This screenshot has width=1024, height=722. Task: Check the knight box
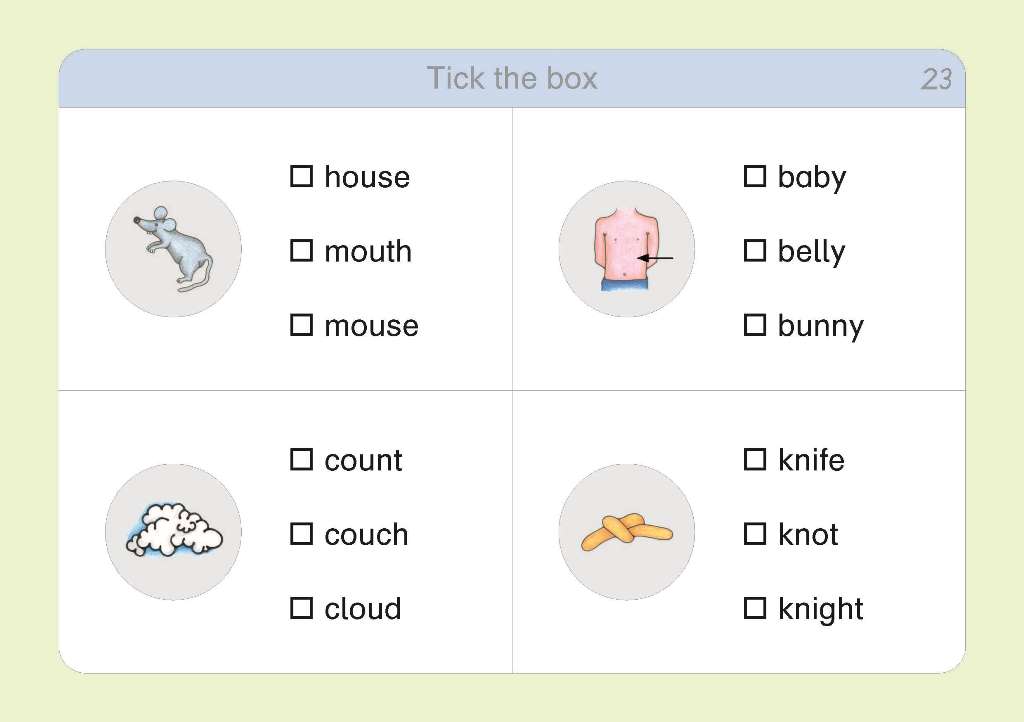click(755, 608)
